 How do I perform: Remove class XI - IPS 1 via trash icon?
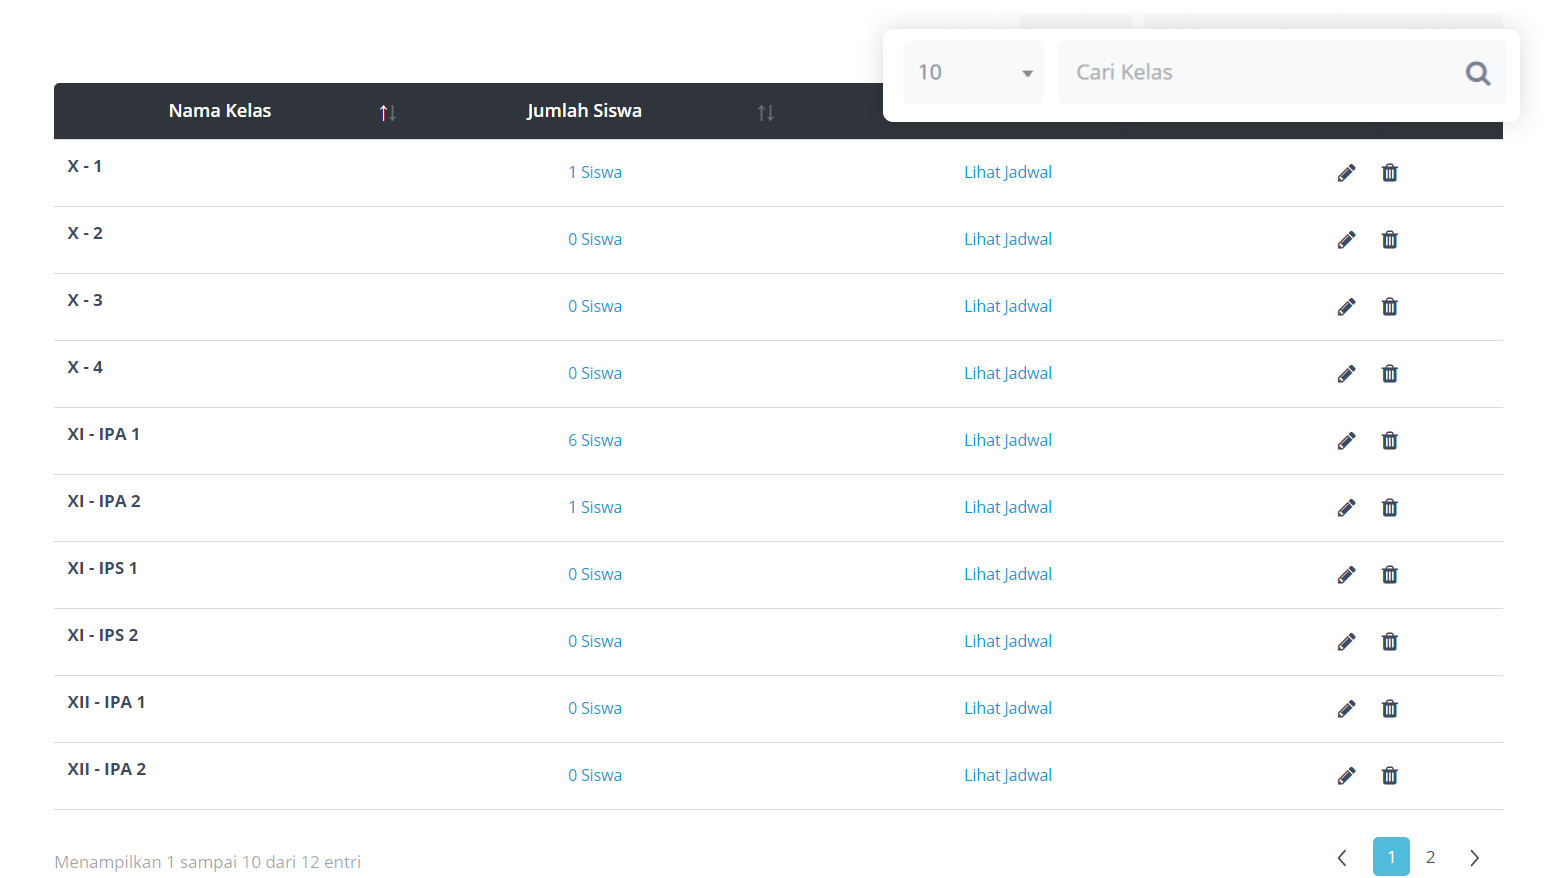point(1389,575)
